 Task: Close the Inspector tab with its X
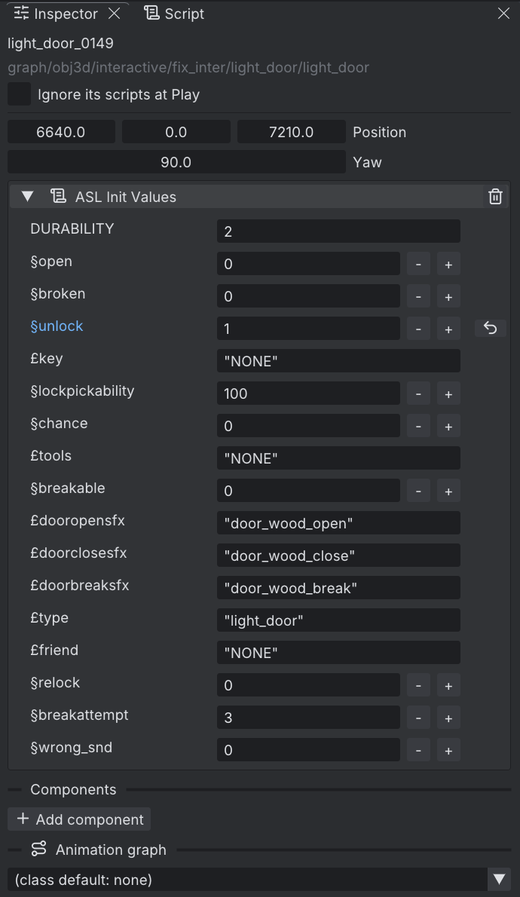click(x=114, y=13)
